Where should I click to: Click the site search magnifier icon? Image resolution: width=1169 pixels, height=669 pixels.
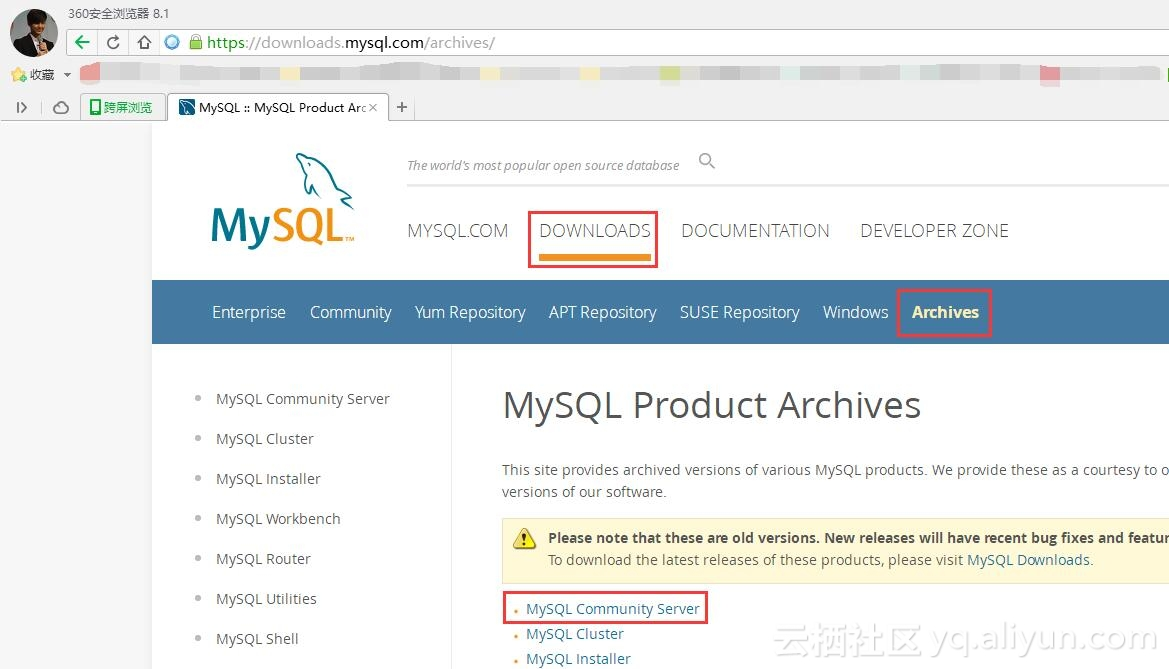click(707, 160)
